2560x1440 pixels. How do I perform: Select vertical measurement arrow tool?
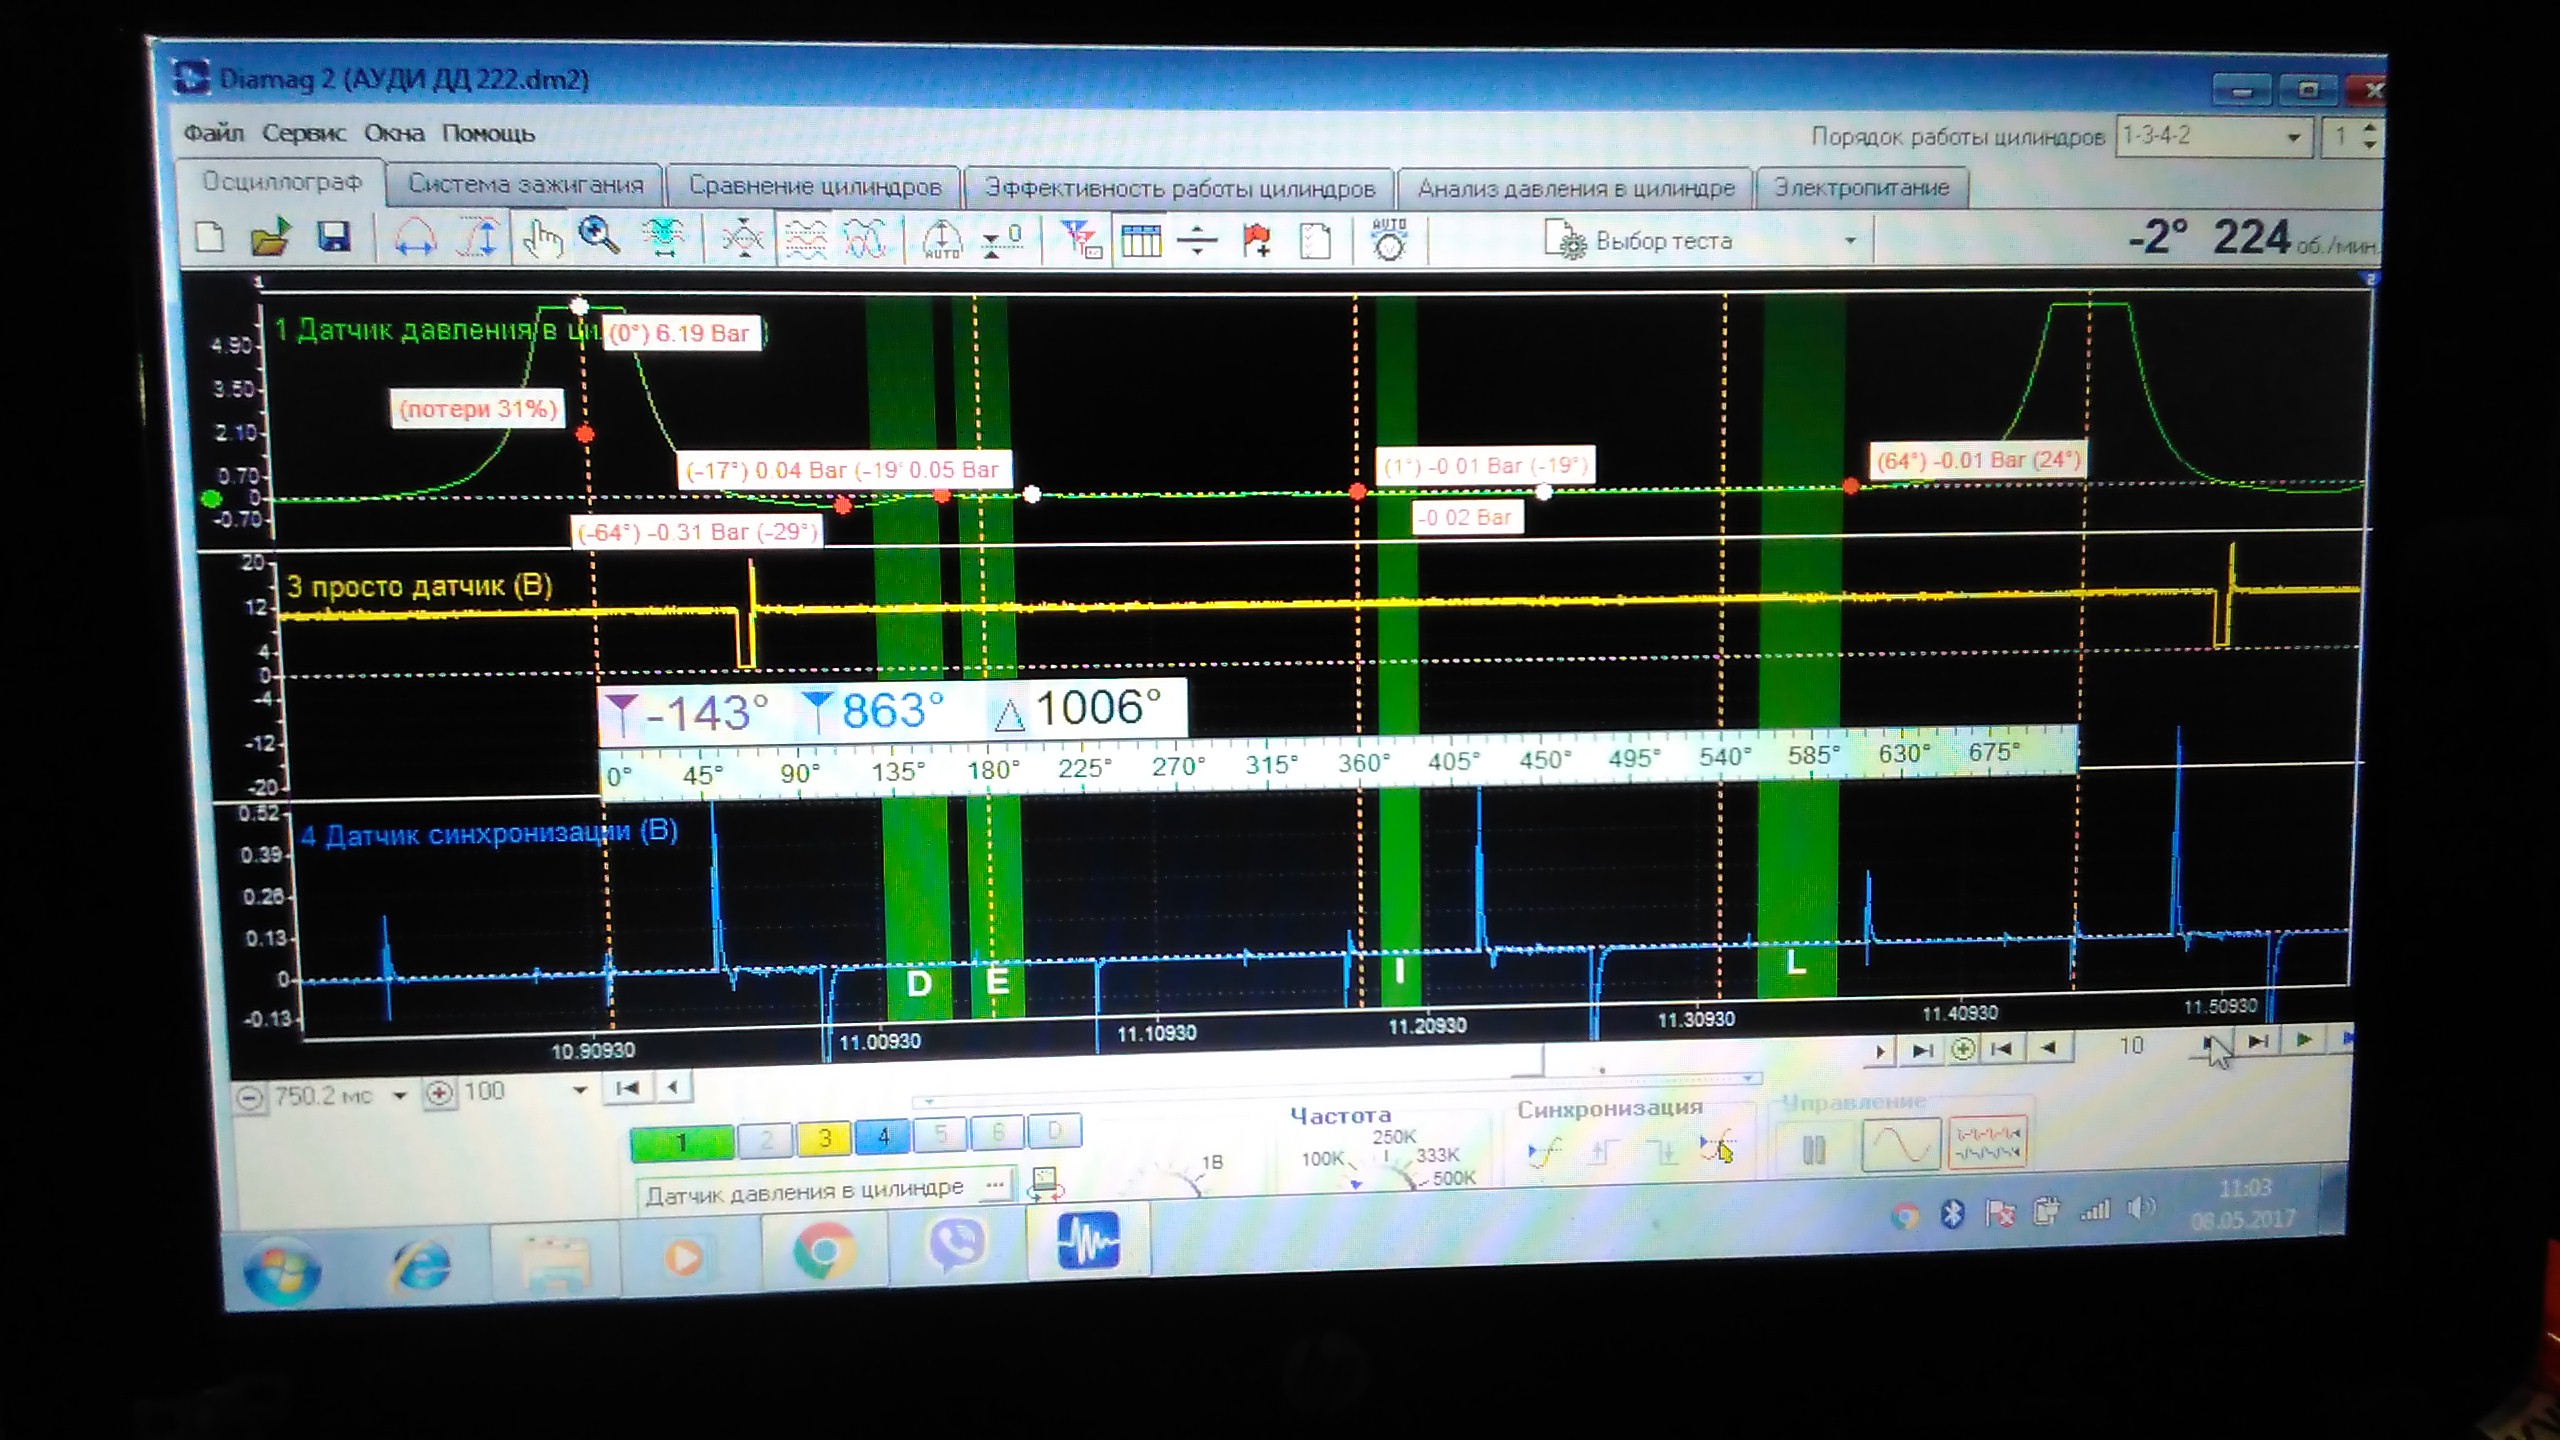(479, 239)
